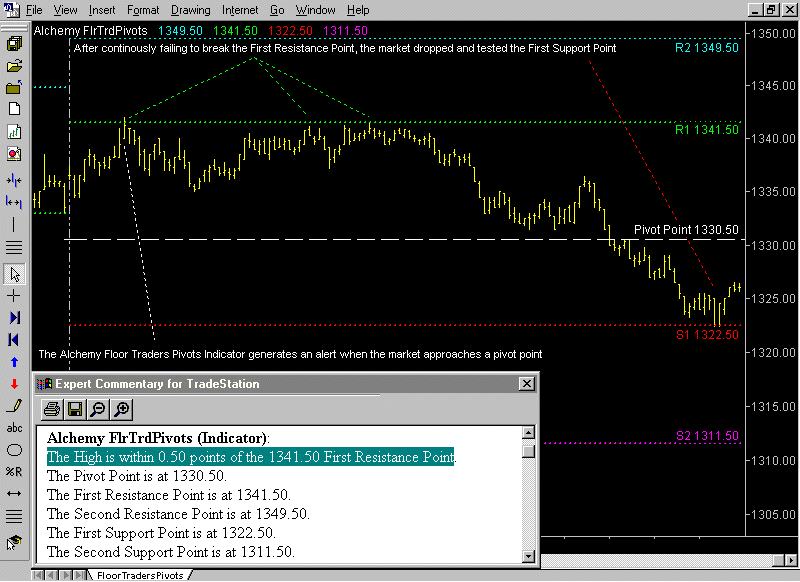Open the Window menu
The height and width of the screenshot is (582, 800).
point(315,10)
